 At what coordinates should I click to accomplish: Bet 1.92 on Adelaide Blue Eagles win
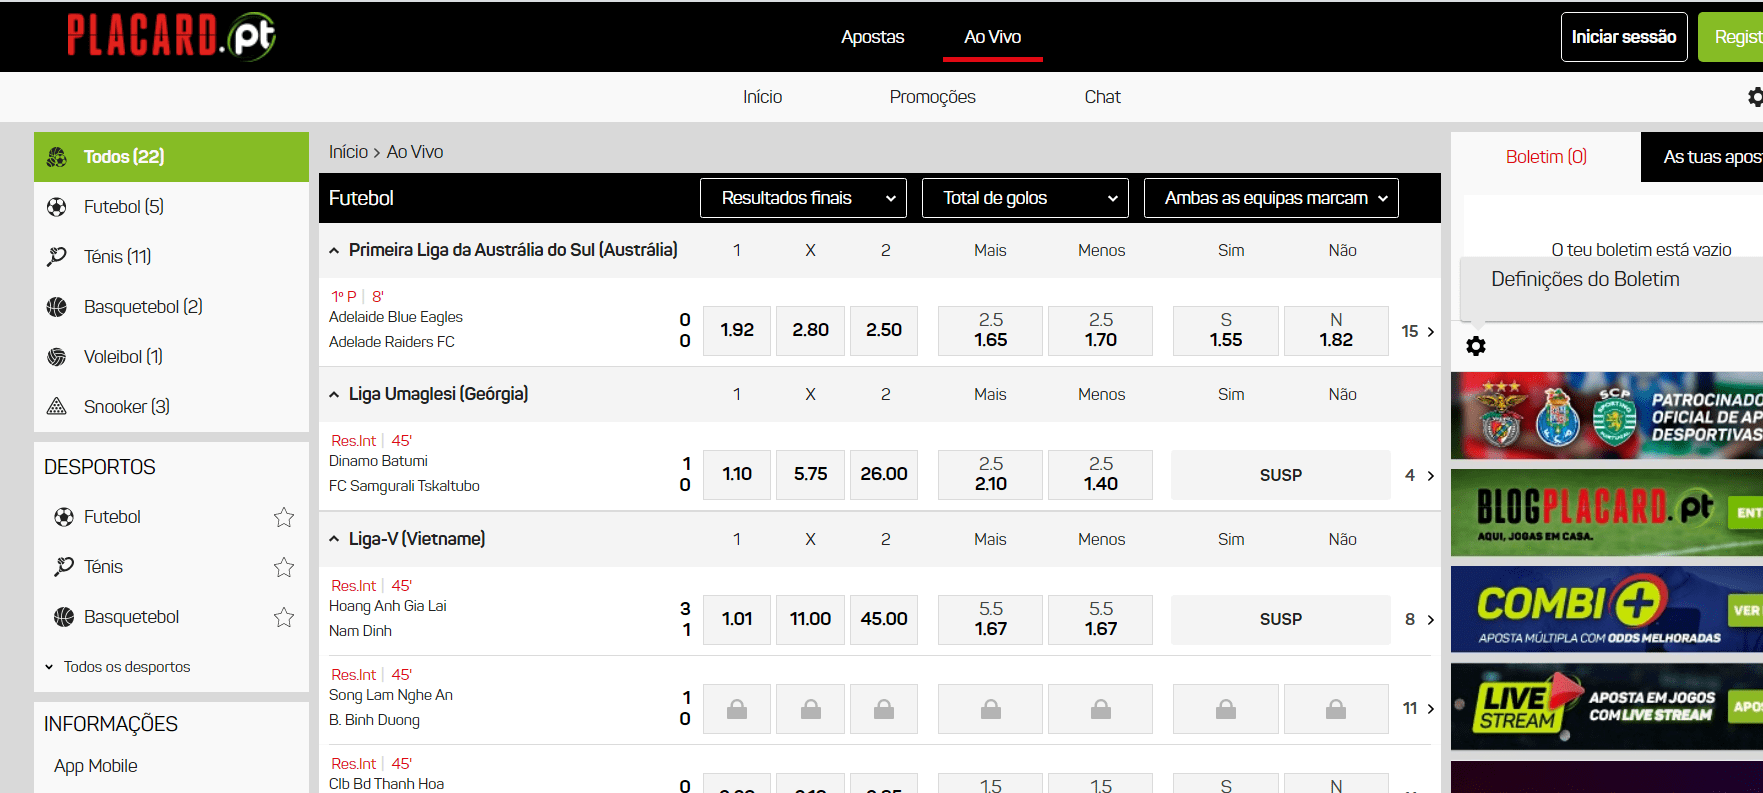737,331
